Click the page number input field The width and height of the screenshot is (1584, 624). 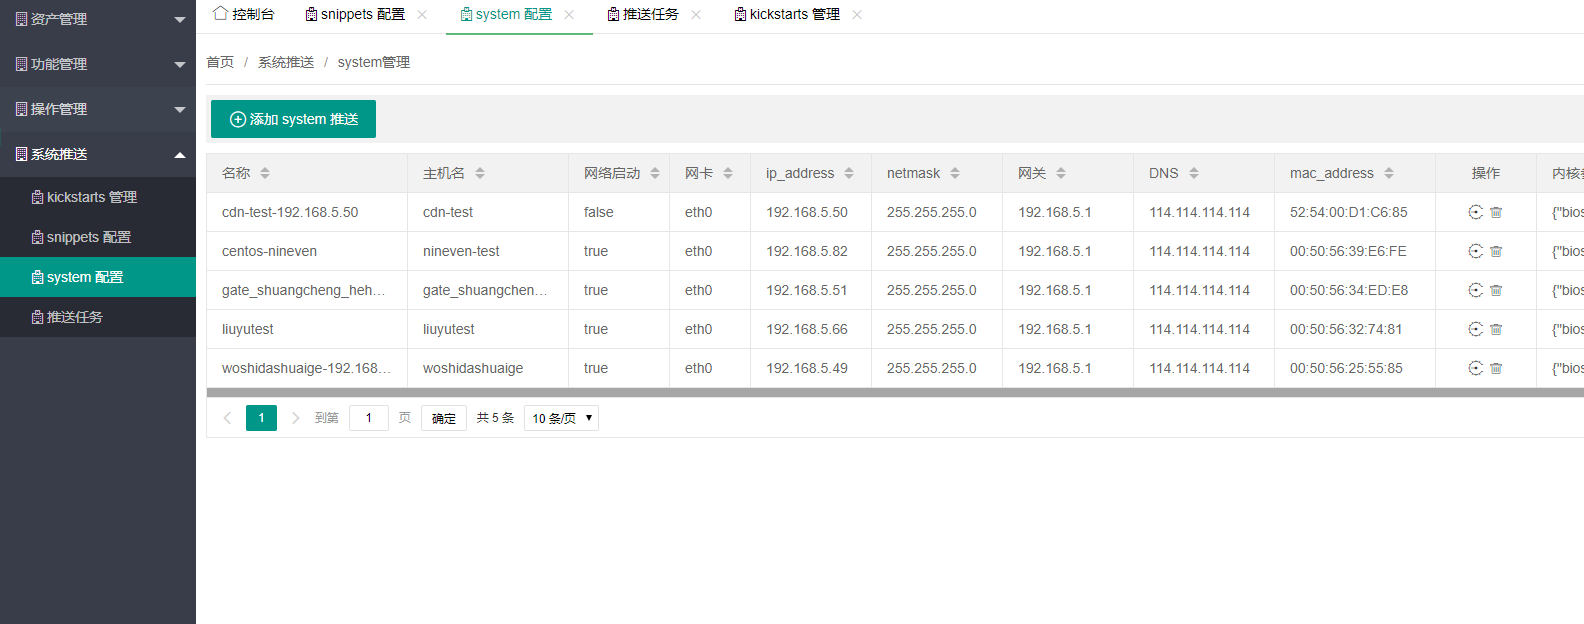[x=369, y=418]
